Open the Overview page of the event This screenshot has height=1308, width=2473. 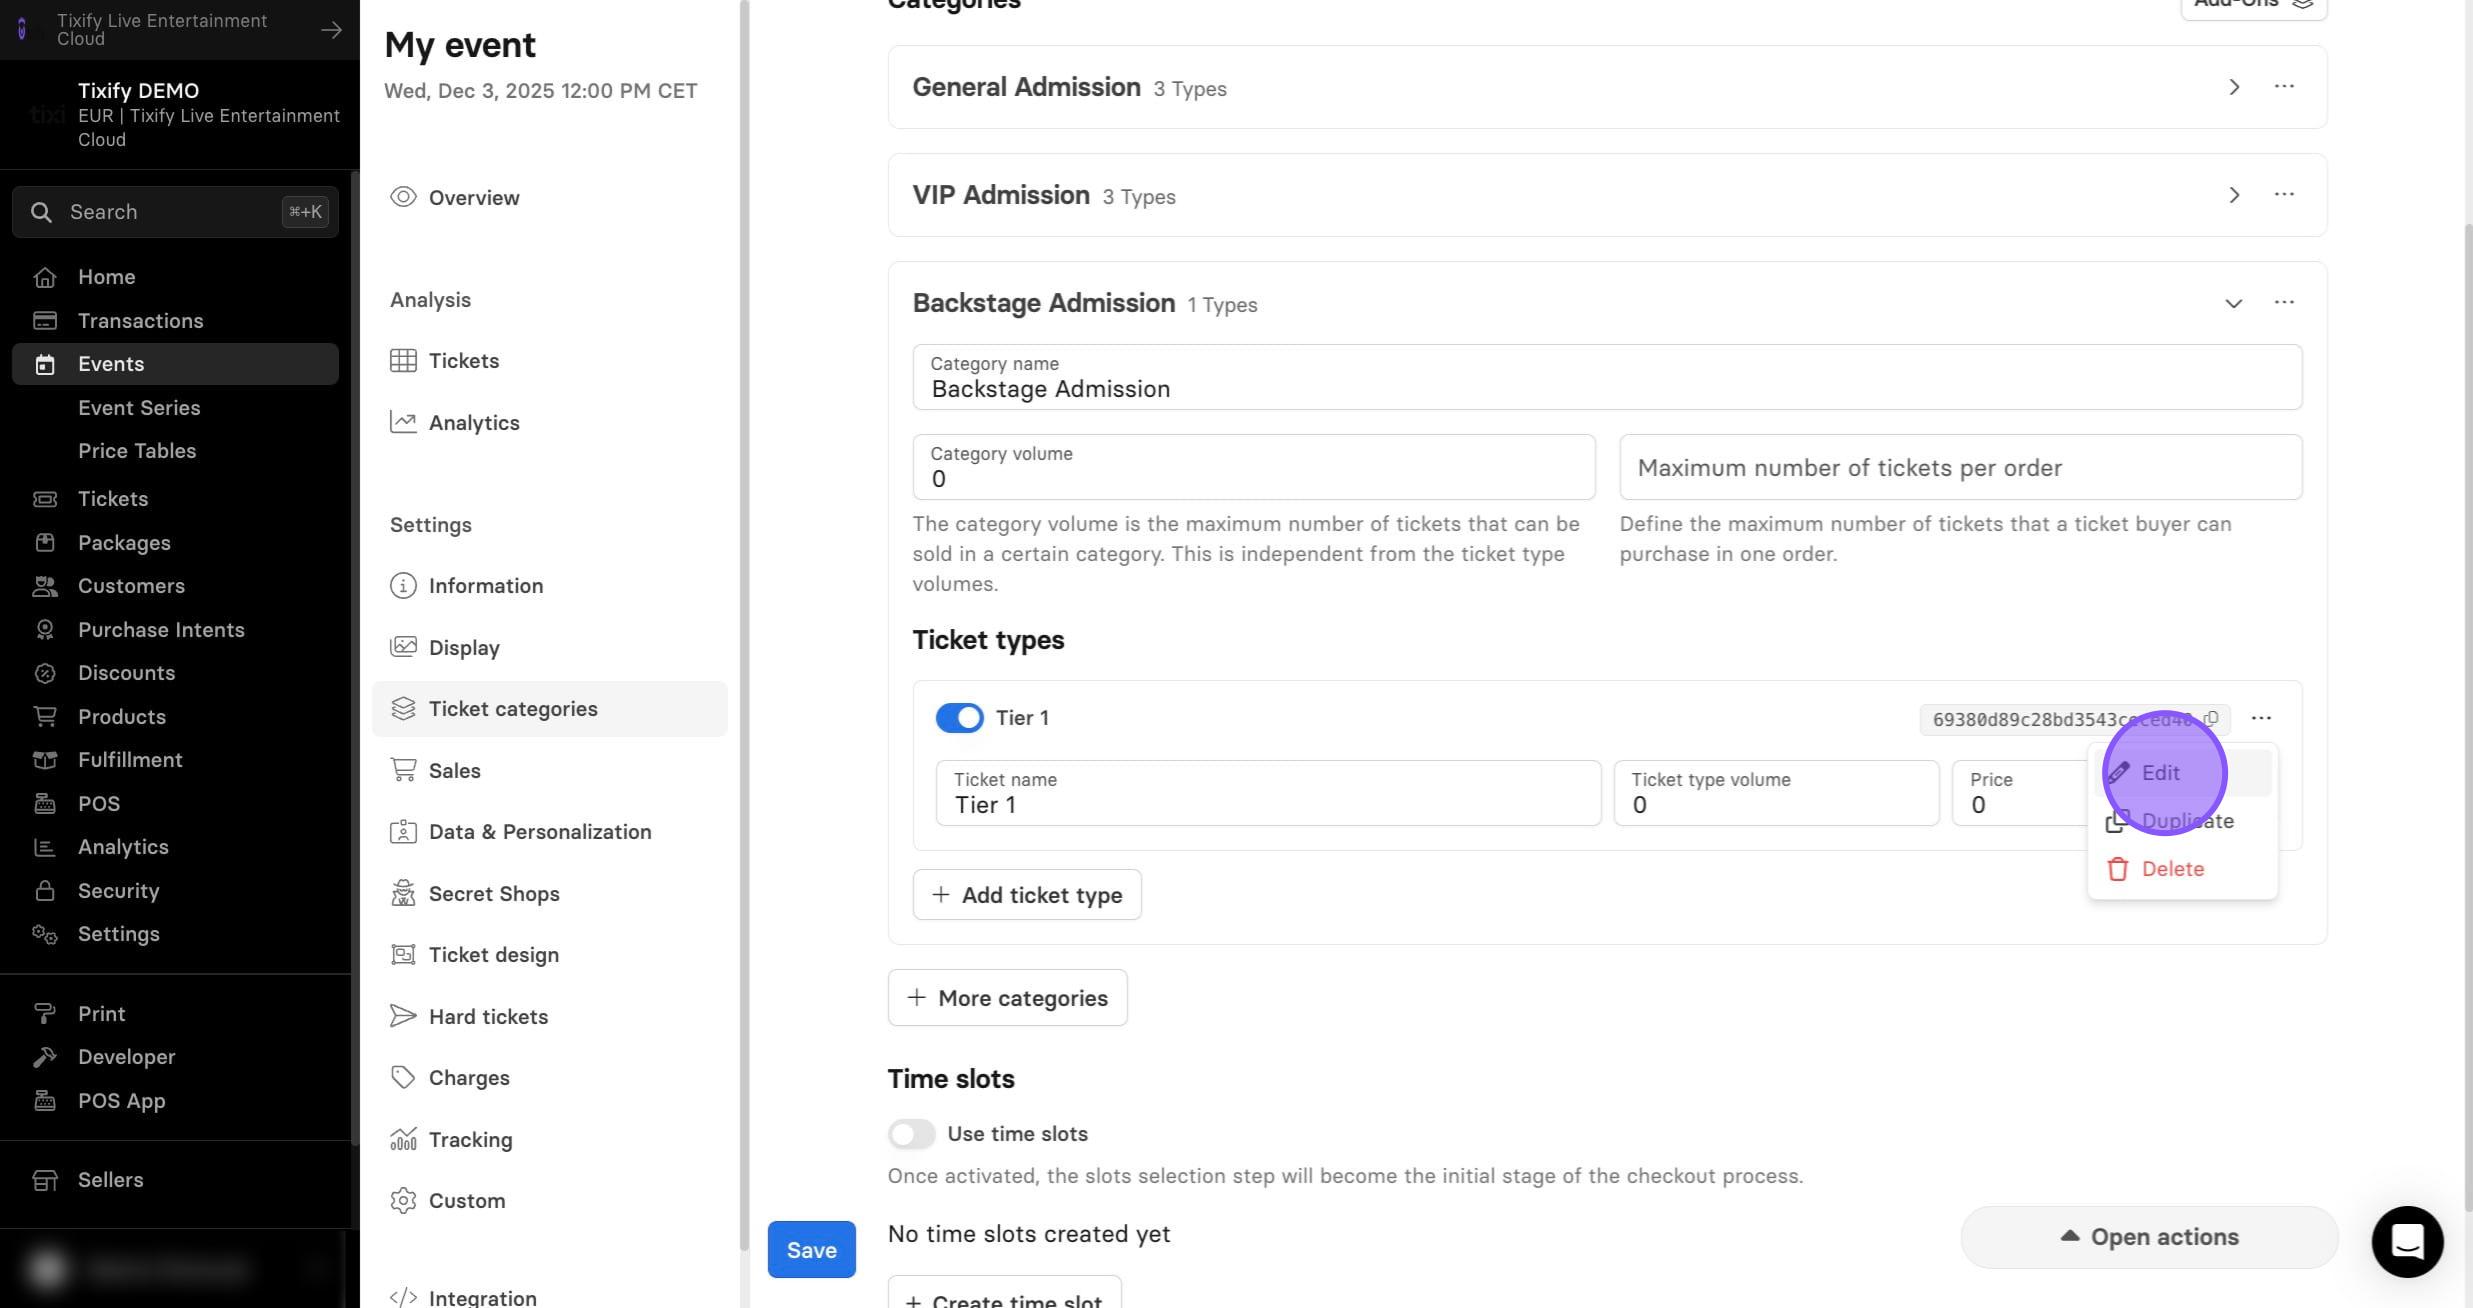click(549, 198)
